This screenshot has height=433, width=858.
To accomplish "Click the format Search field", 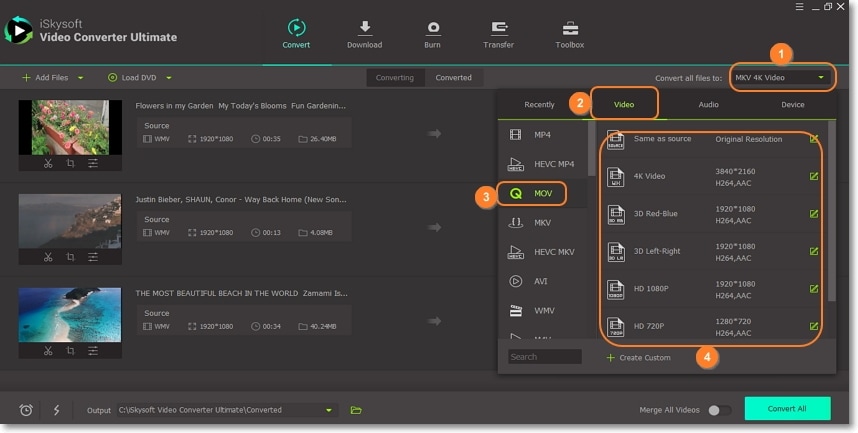I will point(544,357).
